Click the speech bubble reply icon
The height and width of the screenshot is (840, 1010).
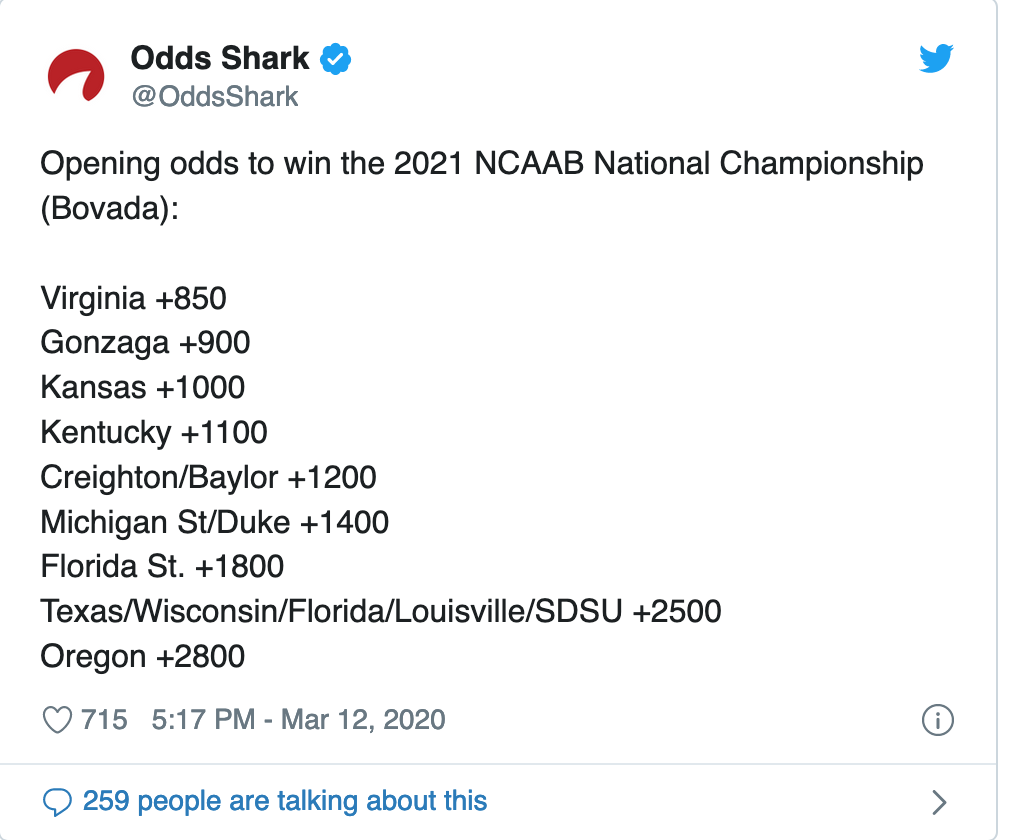point(59,801)
